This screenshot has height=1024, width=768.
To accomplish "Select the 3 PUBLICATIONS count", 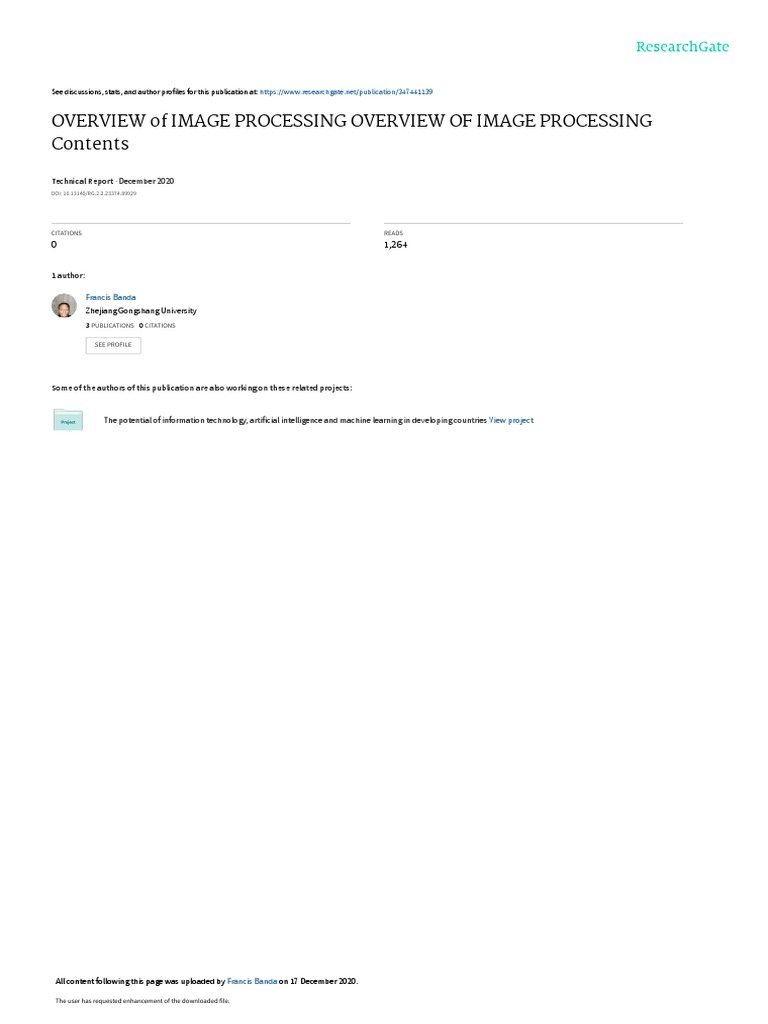I will point(110,325).
